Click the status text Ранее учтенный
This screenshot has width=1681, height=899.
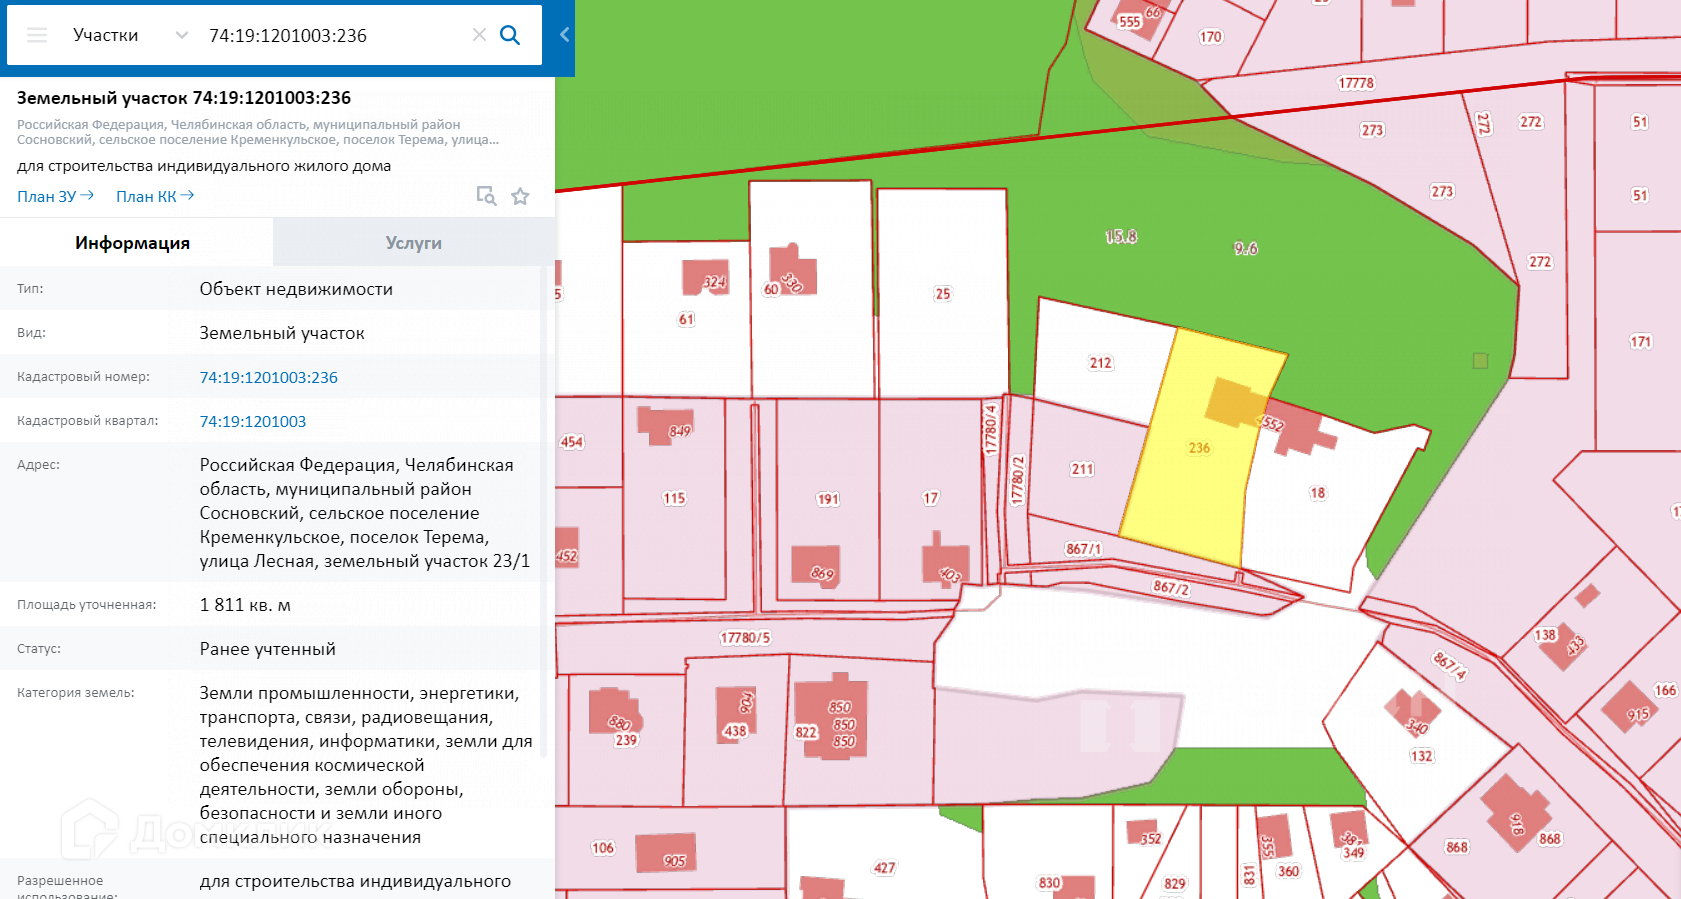tap(267, 649)
